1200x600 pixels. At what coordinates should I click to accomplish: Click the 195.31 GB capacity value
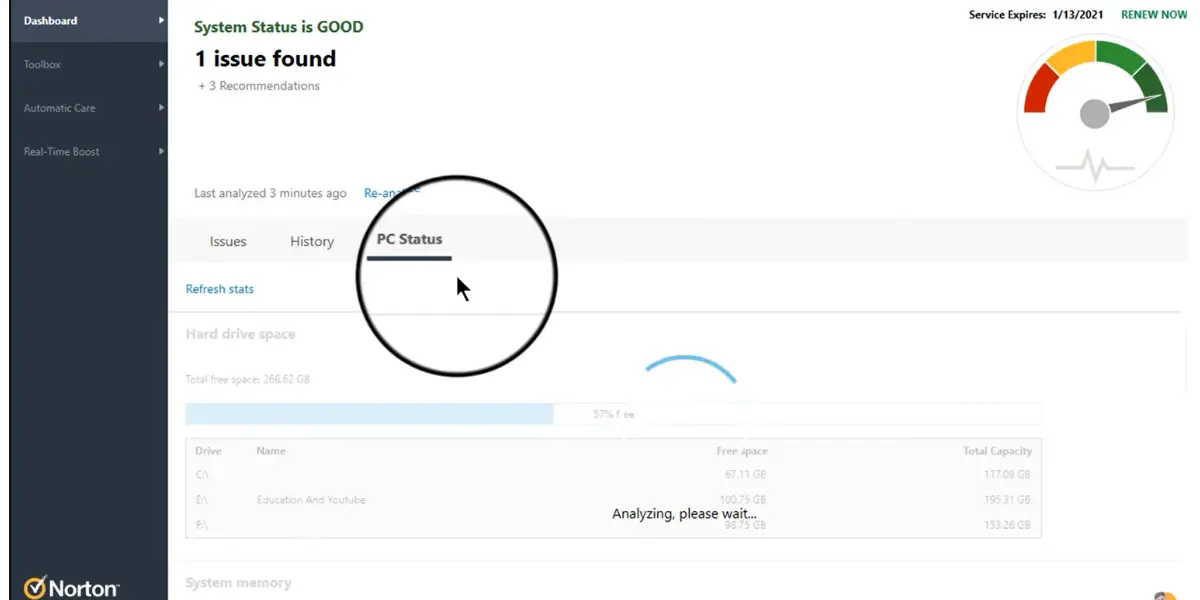[1005, 500]
